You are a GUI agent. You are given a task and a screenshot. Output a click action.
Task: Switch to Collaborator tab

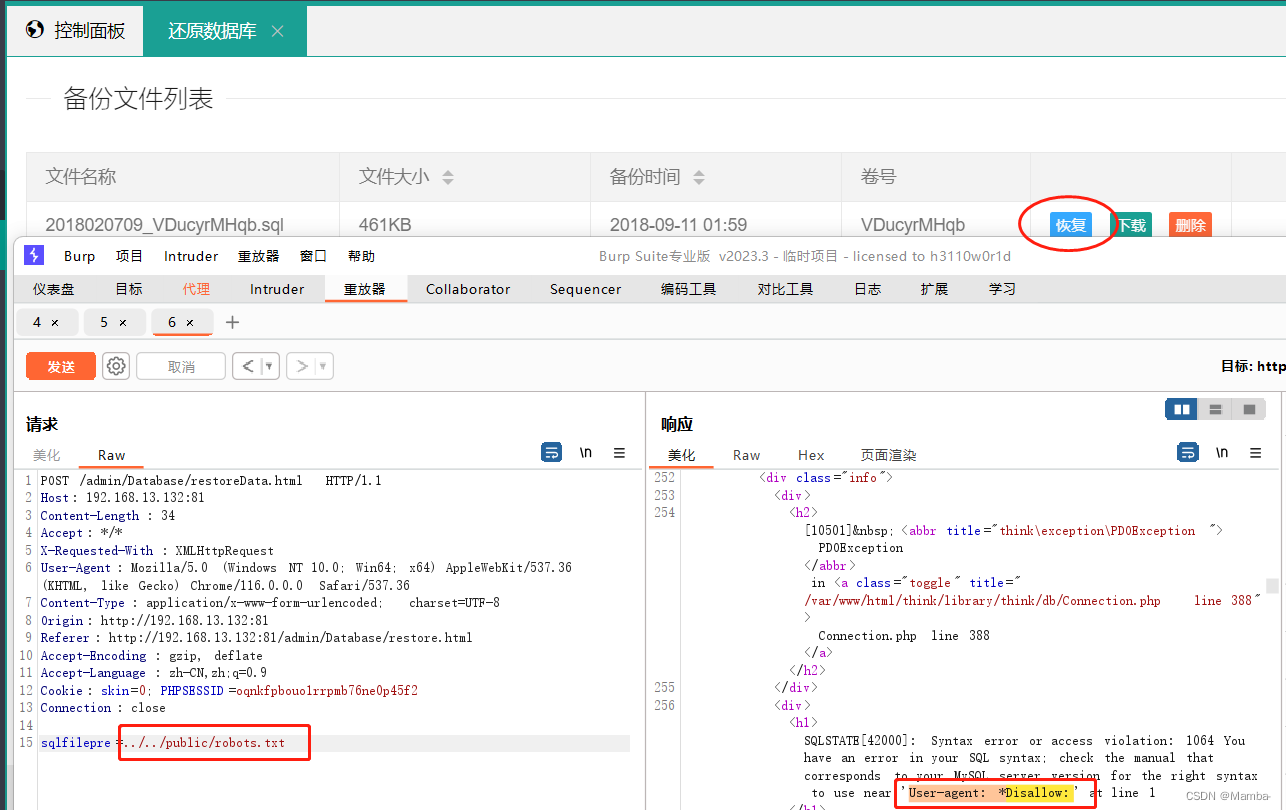(x=468, y=289)
